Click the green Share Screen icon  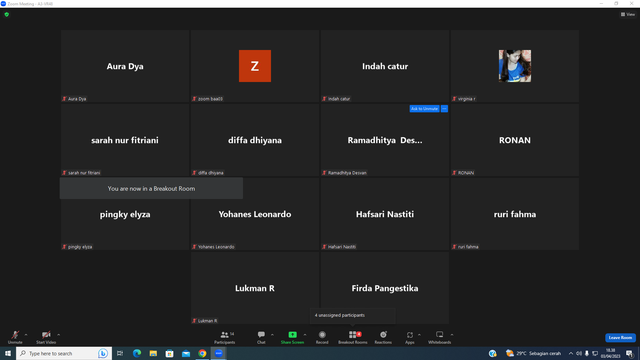[292, 335]
